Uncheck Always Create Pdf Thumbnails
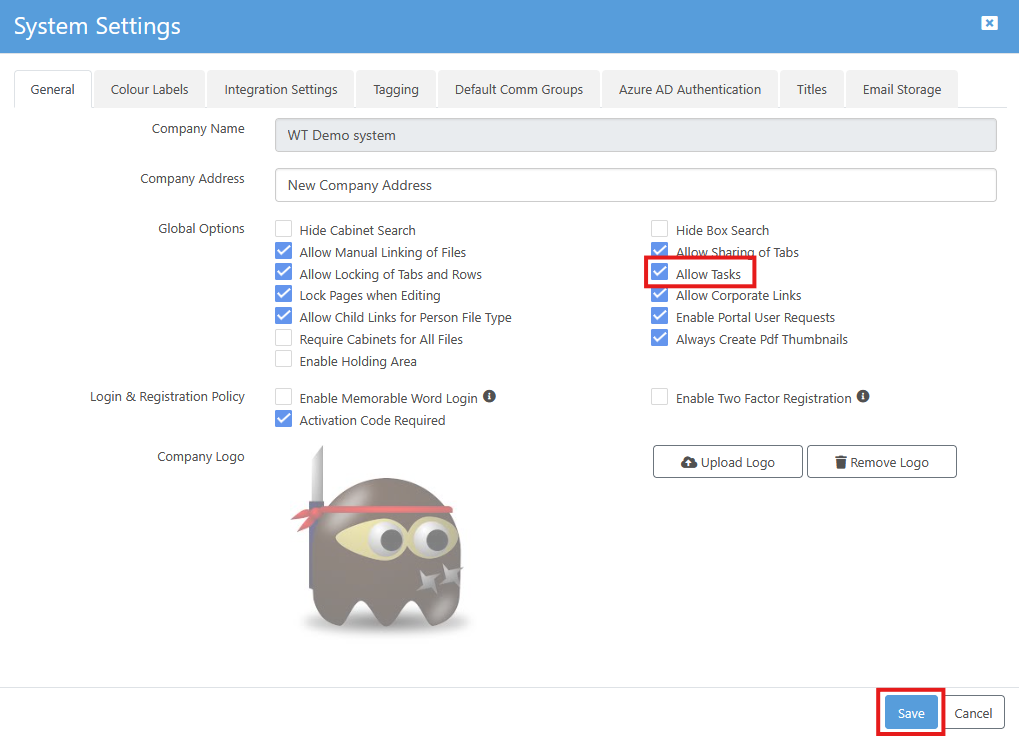 click(x=660, y=338)
